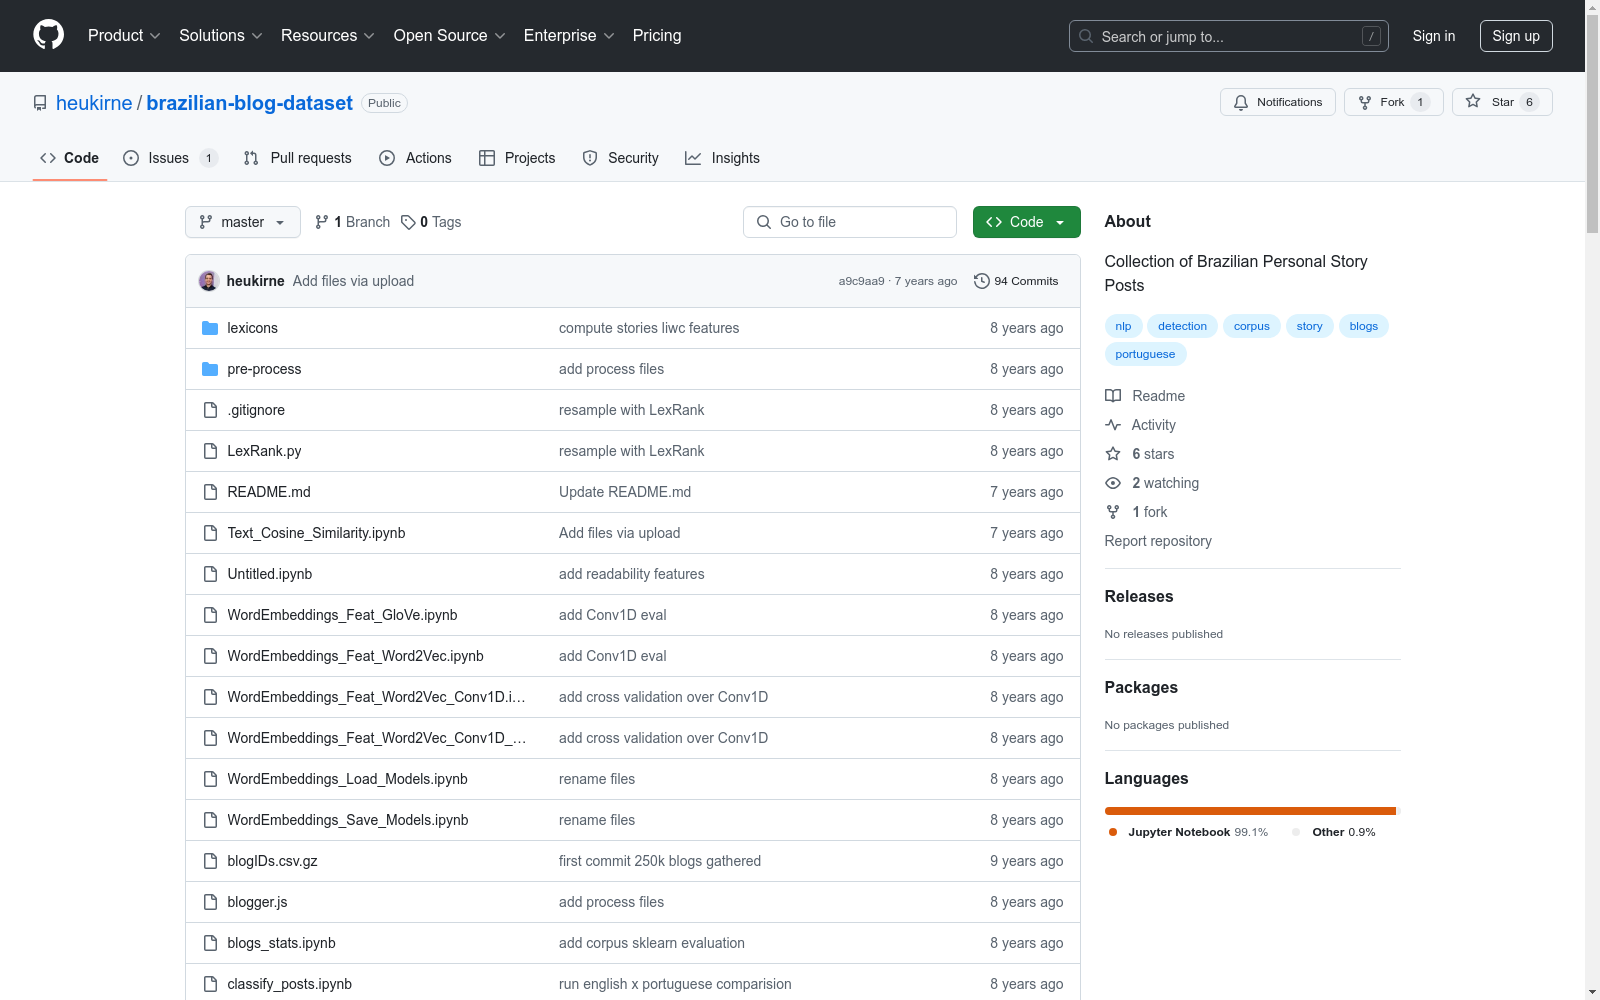Switch to the Issues tab
Screen dimensions: 1600x1000
pyautogui.click(x=170, y=158)
